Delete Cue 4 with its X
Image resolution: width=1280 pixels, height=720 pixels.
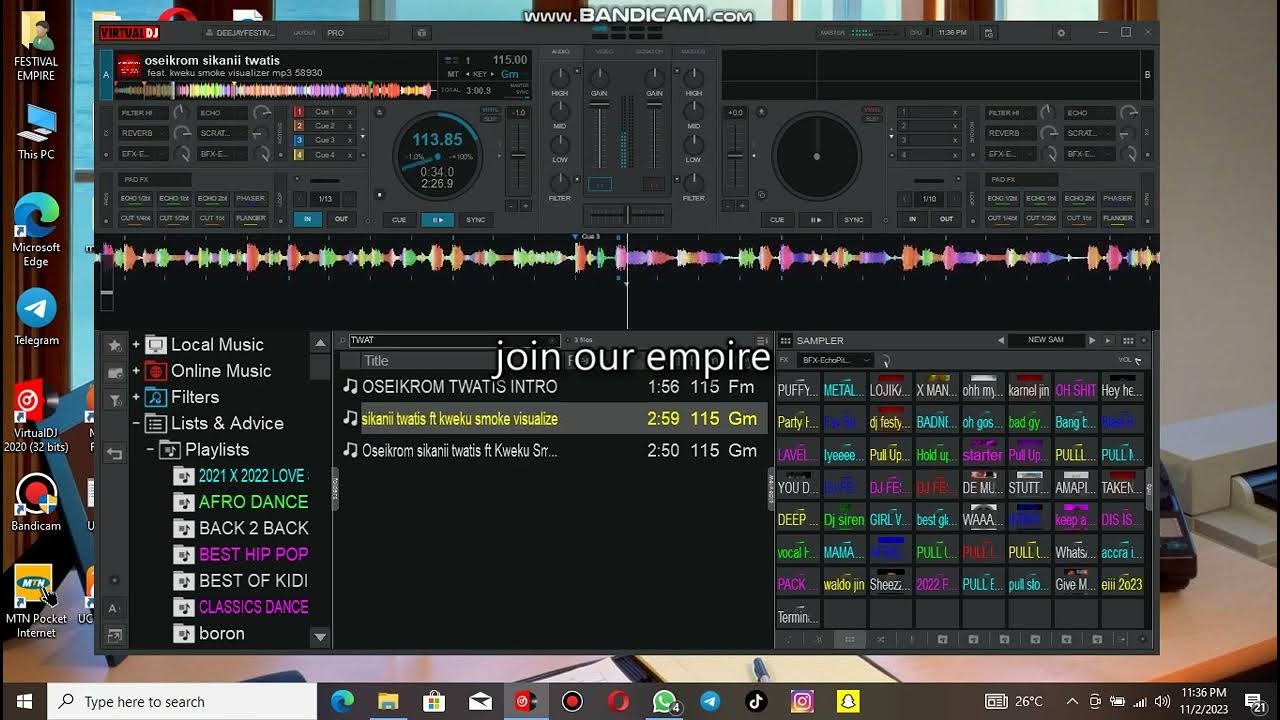pyautogui.click(x=350, y=155)
